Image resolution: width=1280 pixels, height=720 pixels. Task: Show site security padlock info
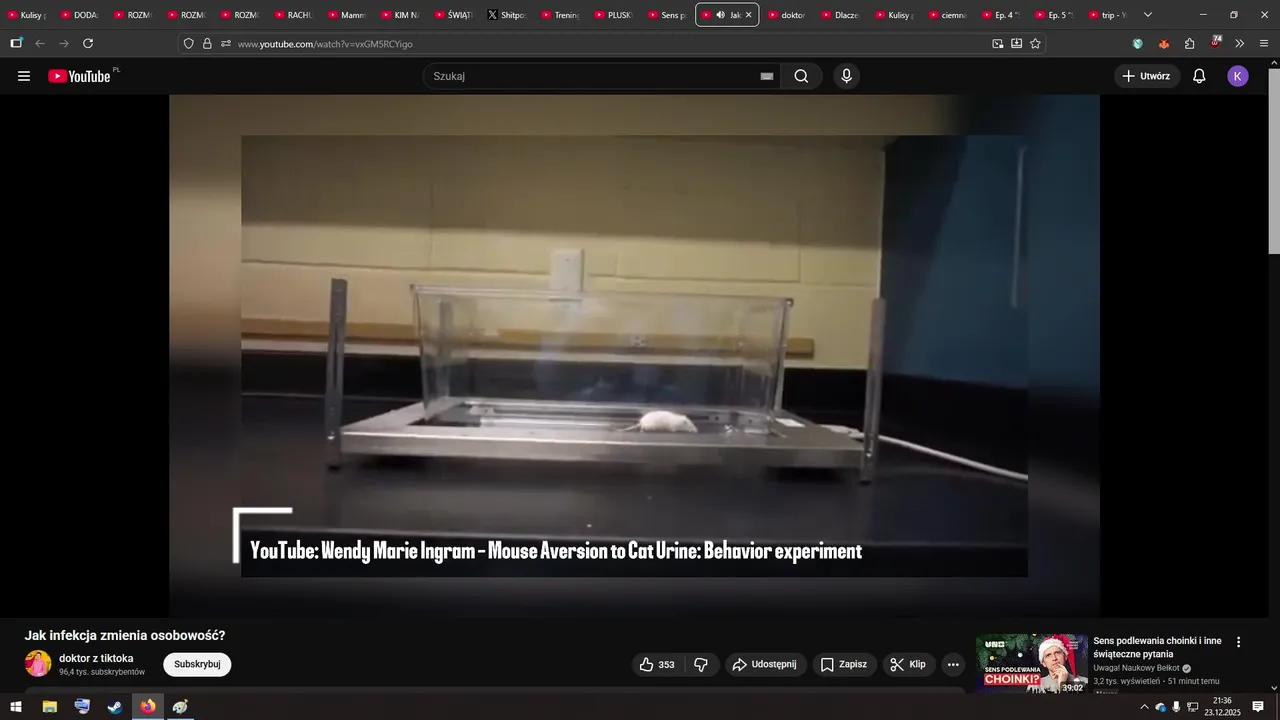point(207,43)
